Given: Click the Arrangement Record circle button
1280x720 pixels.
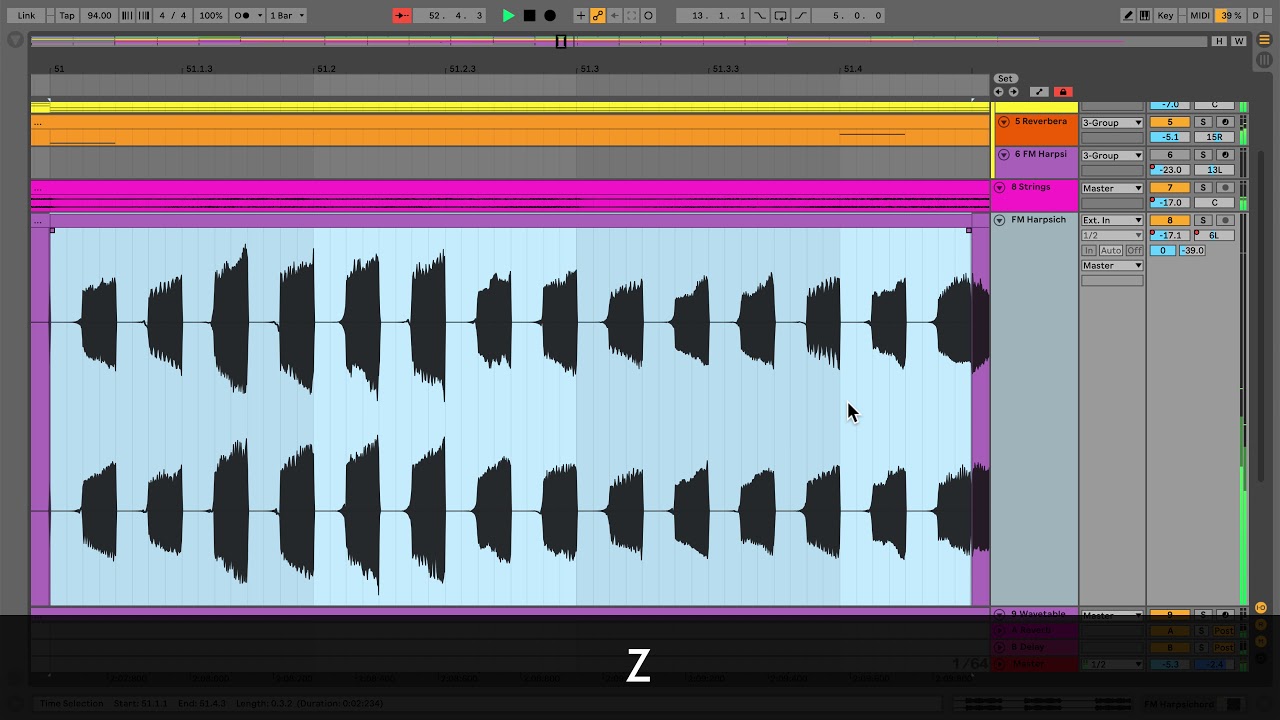Looking at the screenshot, I should point(550,15).
